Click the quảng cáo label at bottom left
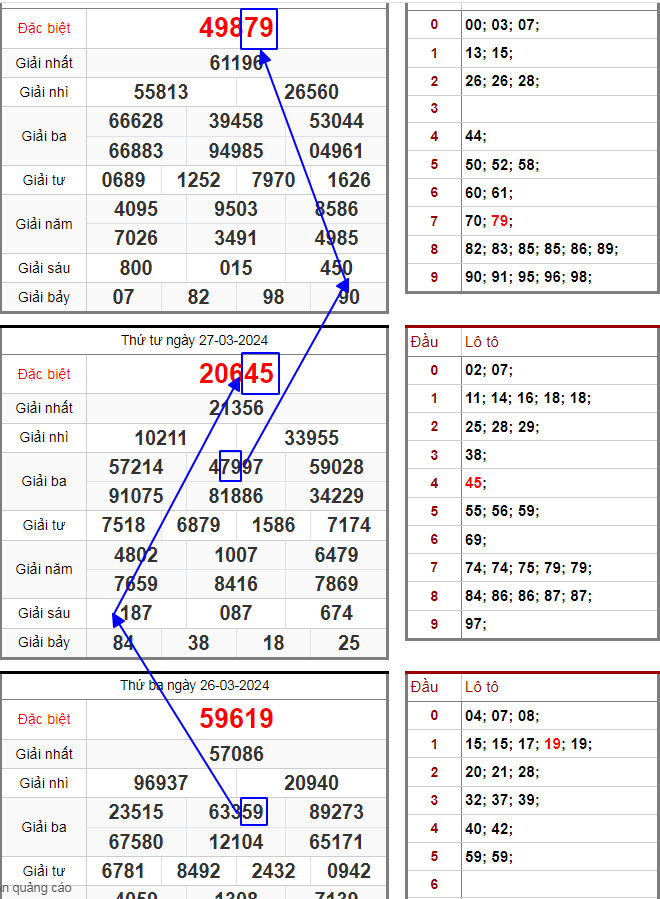 tap(36, 888)
